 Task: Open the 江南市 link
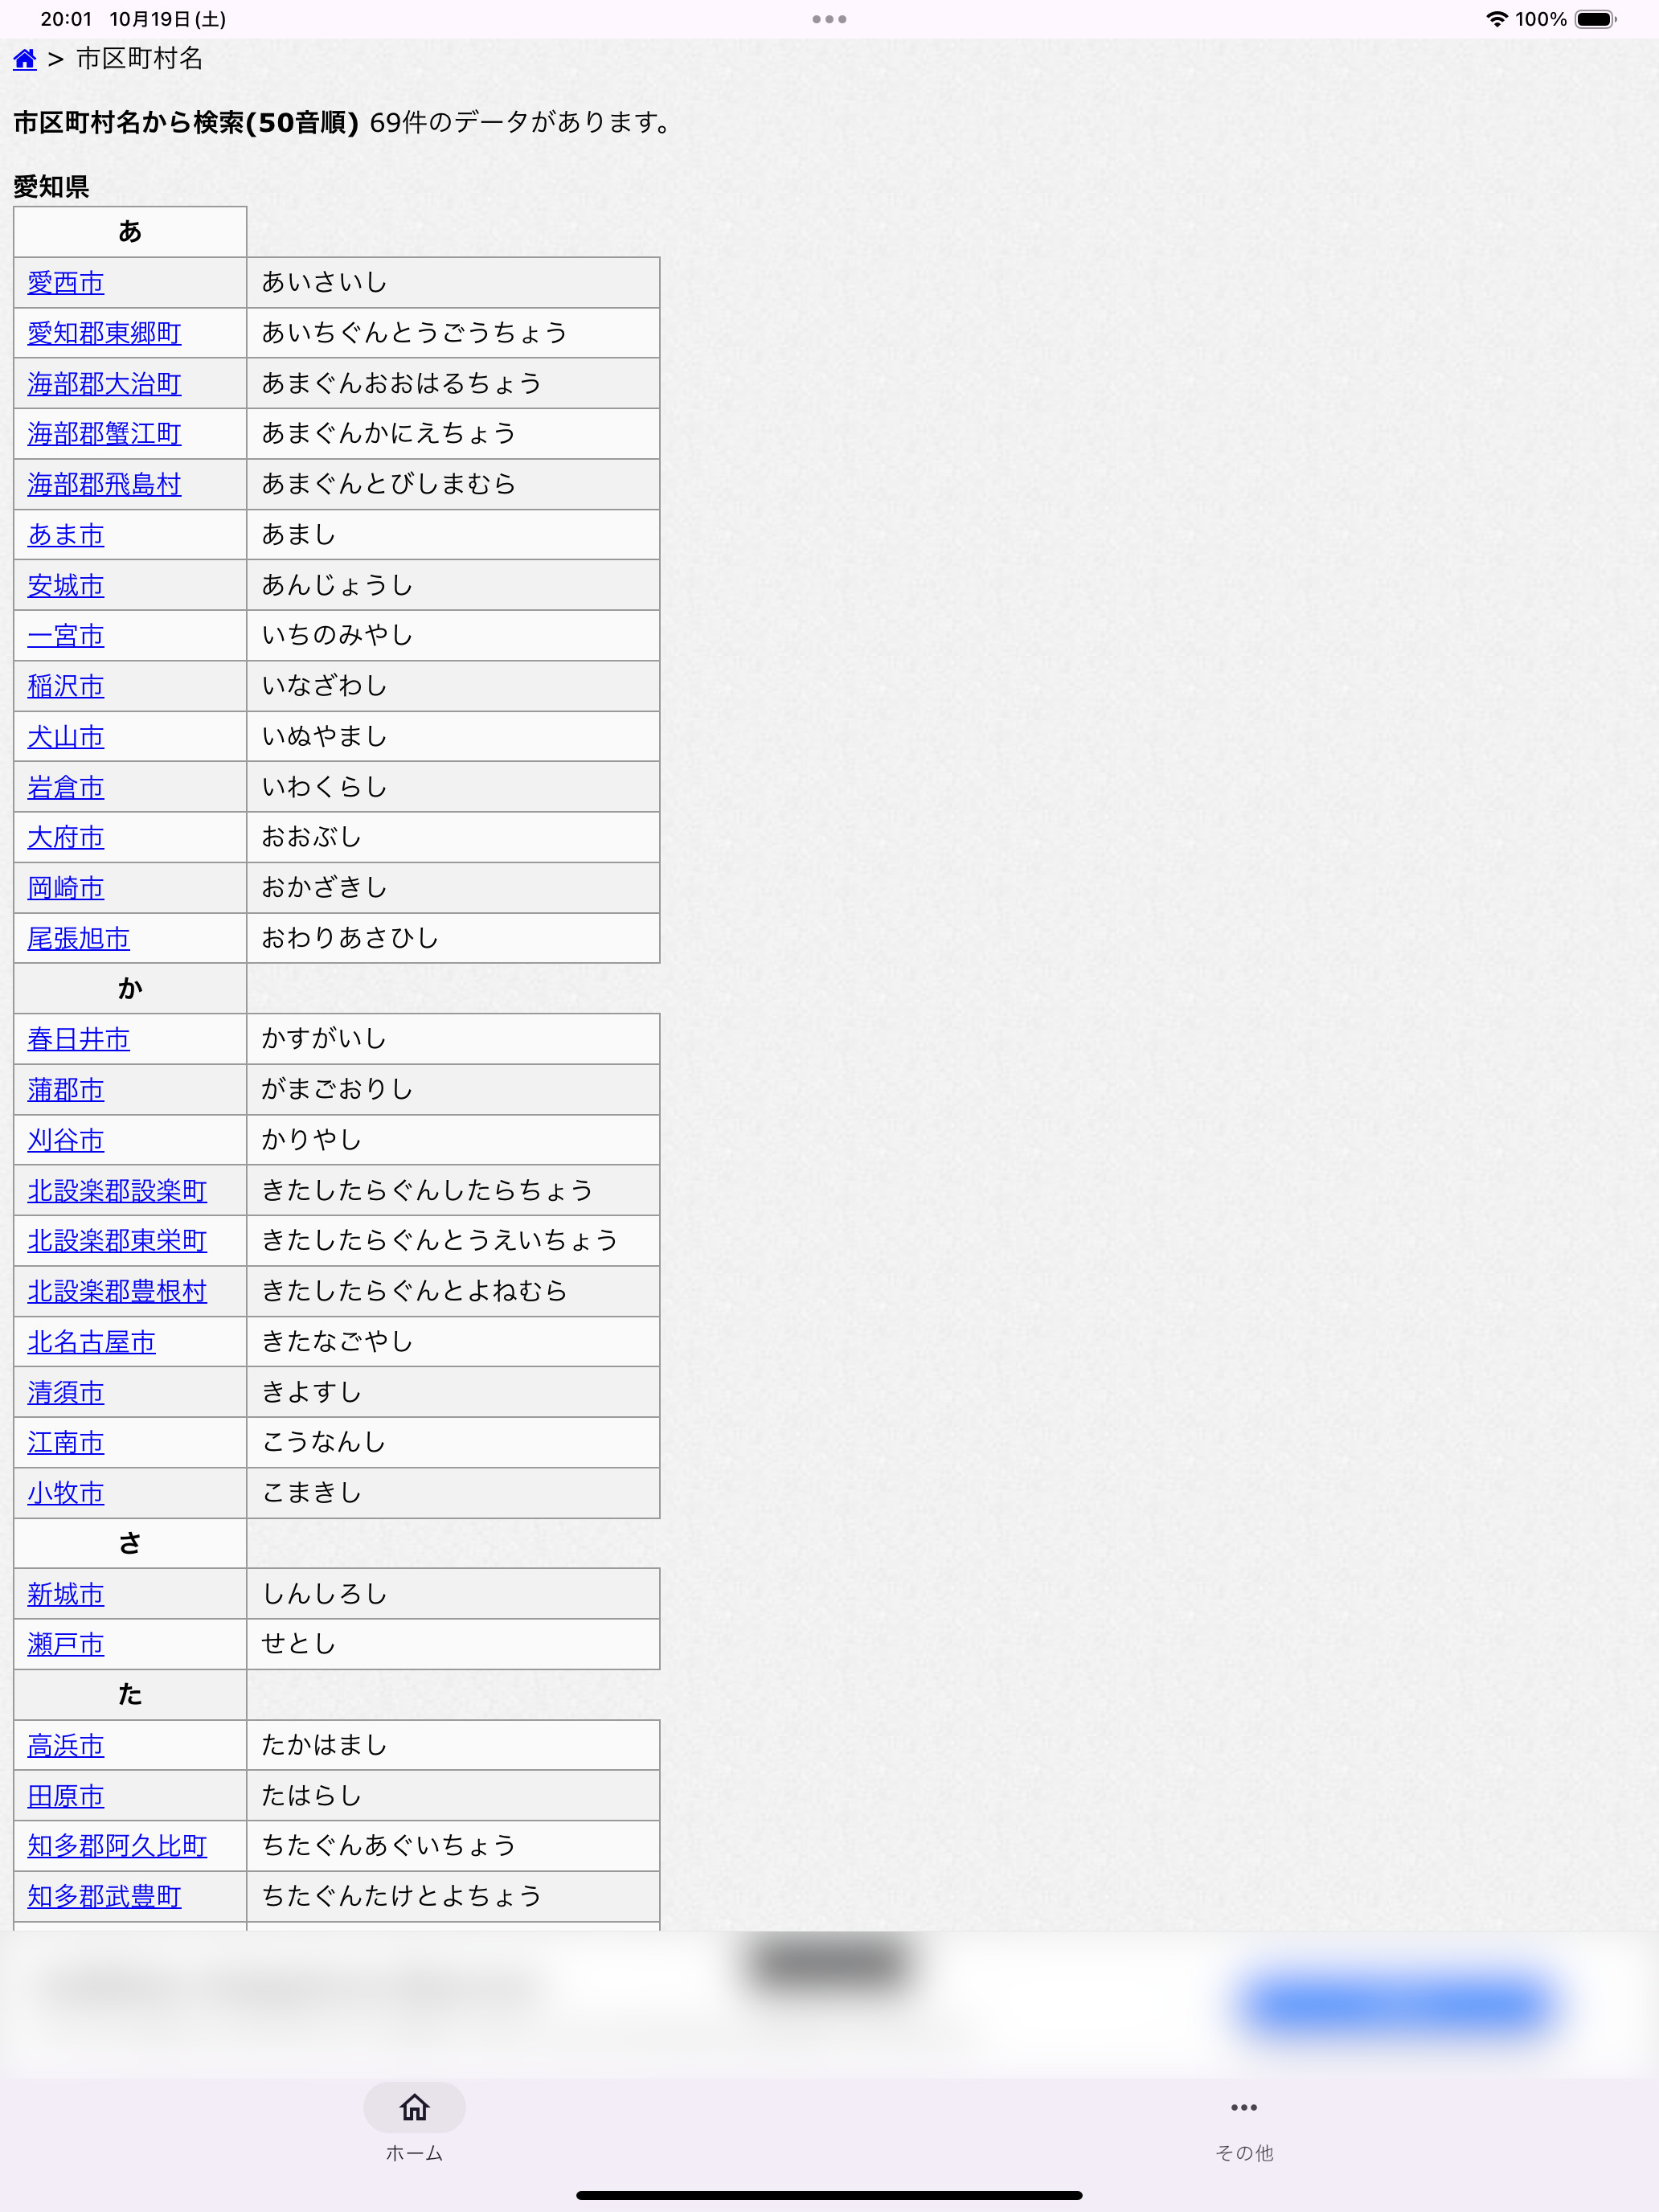coord(66,1443)
